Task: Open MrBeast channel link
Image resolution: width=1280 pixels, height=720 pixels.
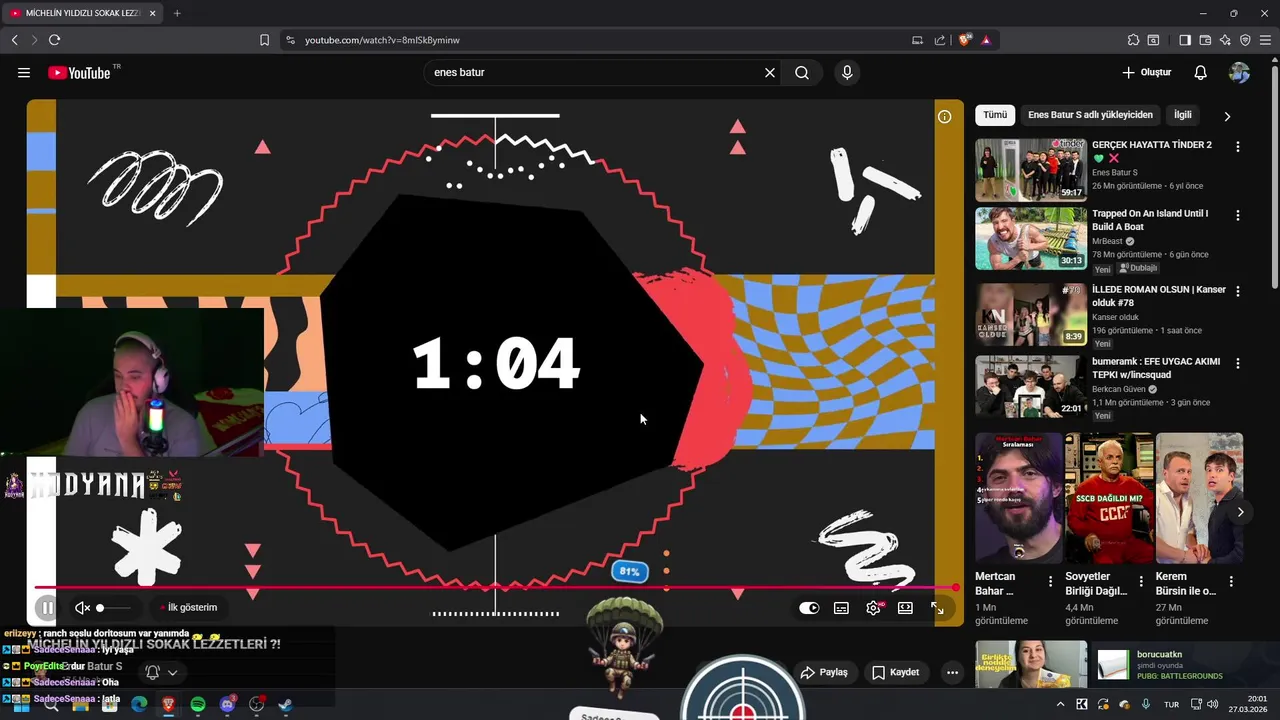Action: (x=1108, y=241)
